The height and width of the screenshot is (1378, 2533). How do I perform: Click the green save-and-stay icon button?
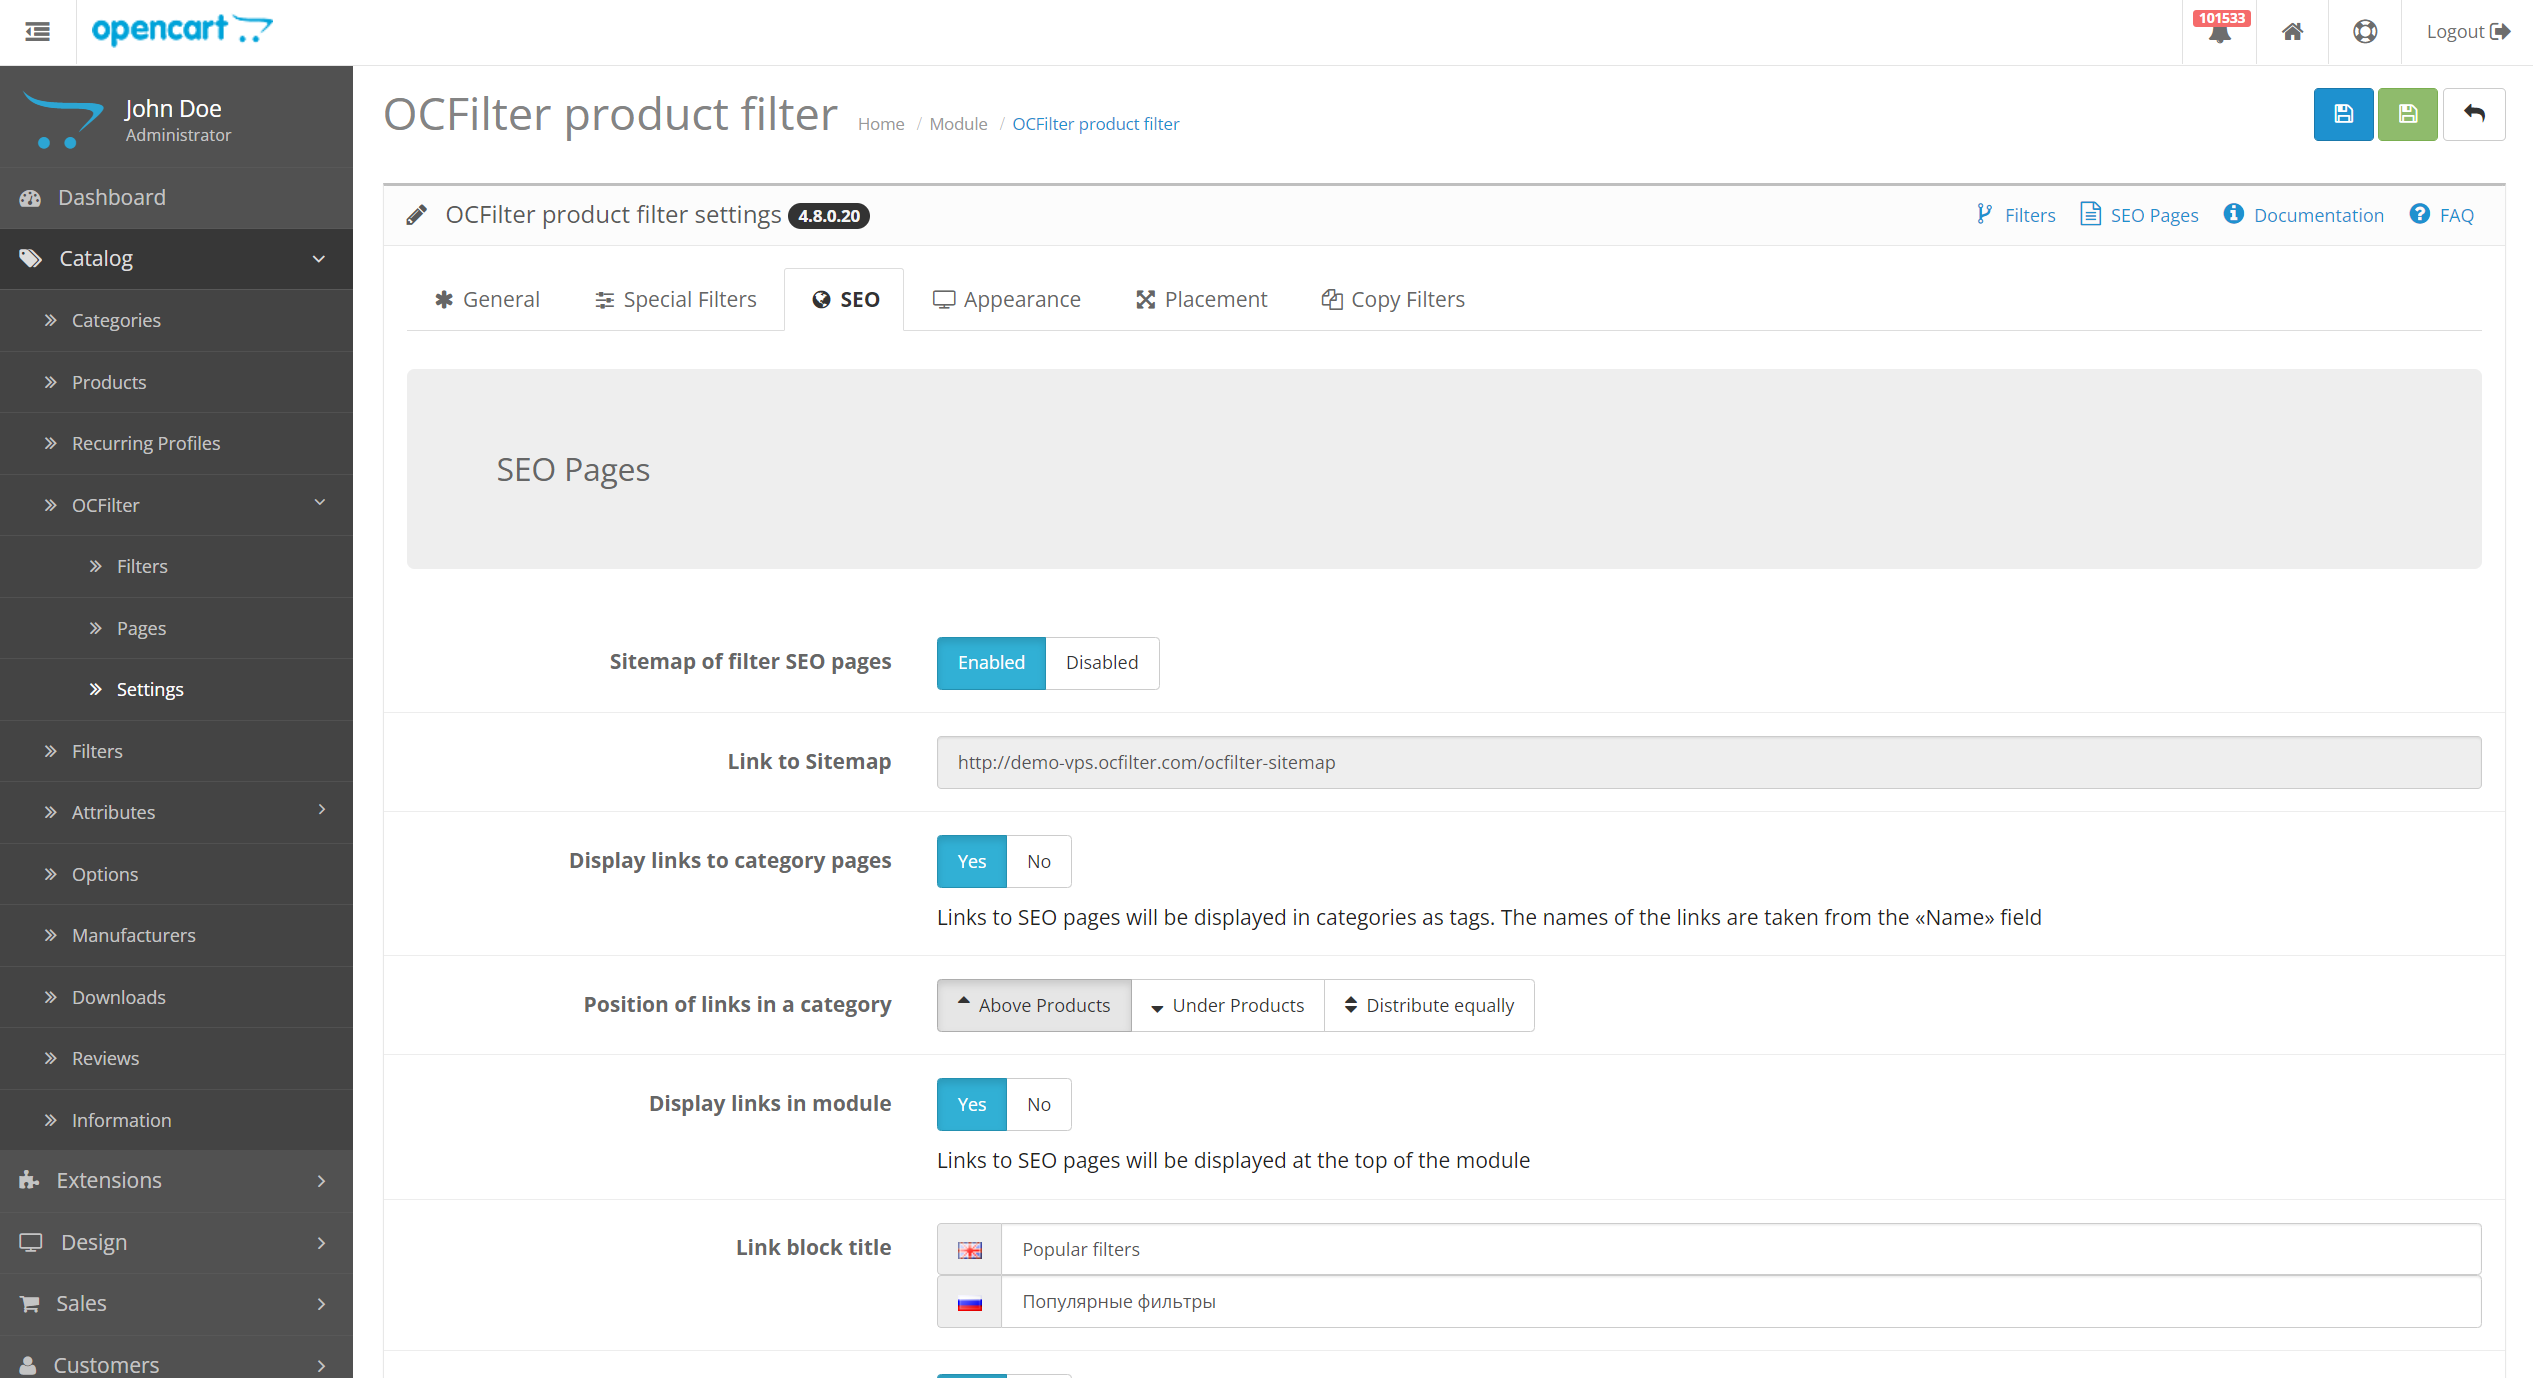click(2407, 114)
